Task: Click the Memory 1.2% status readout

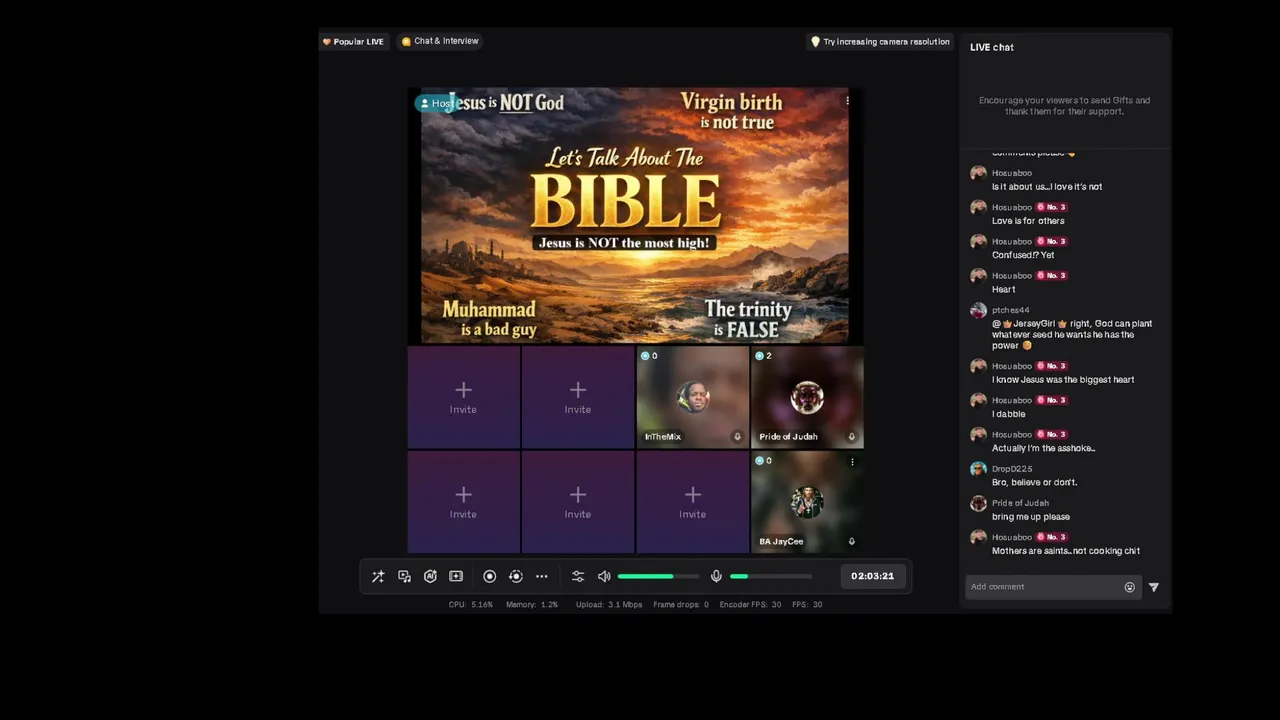Action: click(532, 604)
